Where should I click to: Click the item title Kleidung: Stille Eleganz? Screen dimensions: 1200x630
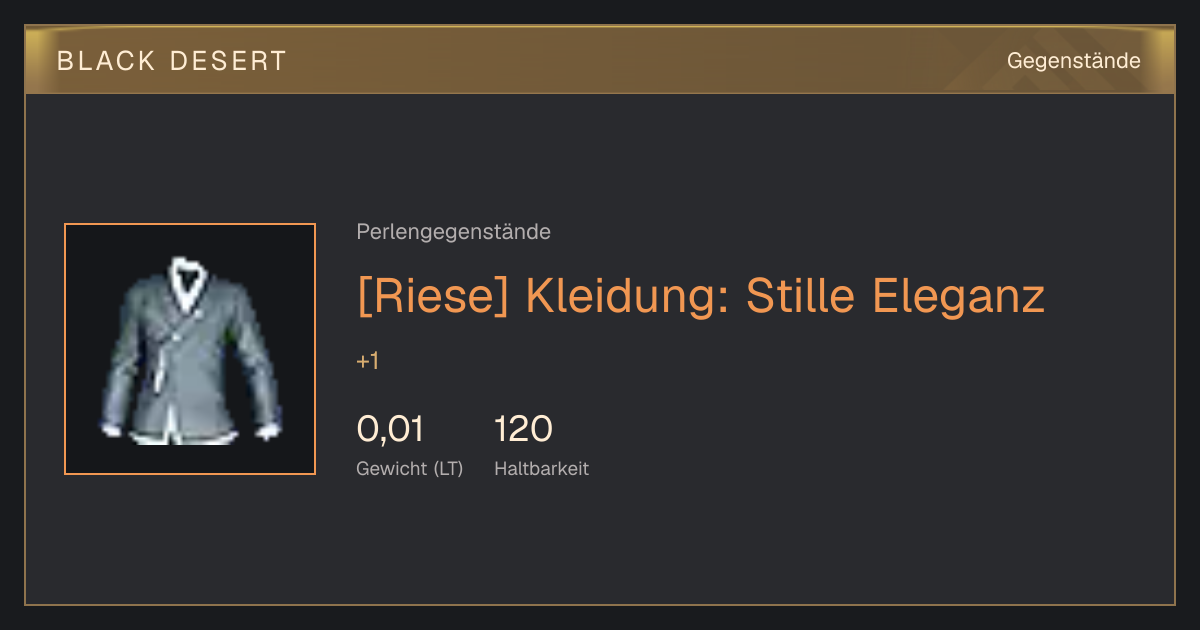click(x=785, y=296)
